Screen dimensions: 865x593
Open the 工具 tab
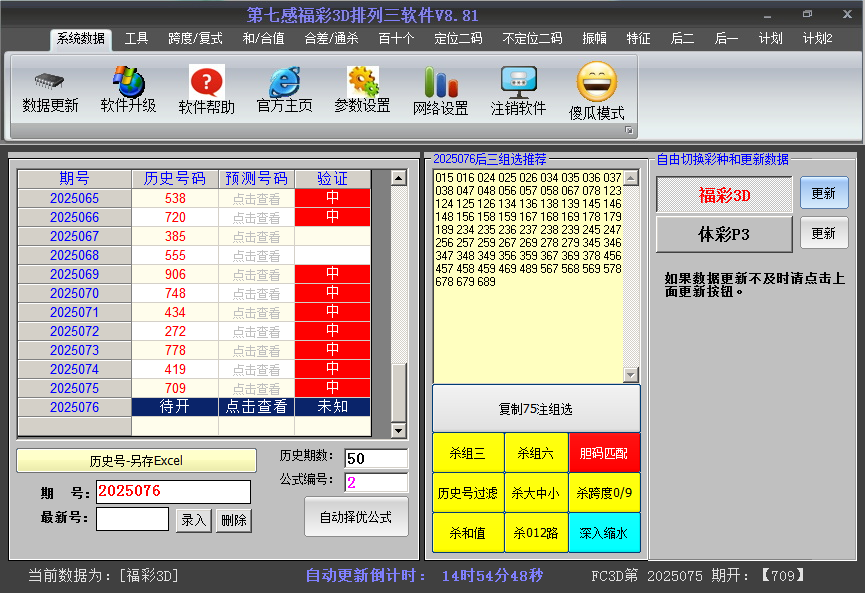coord(136,39)
